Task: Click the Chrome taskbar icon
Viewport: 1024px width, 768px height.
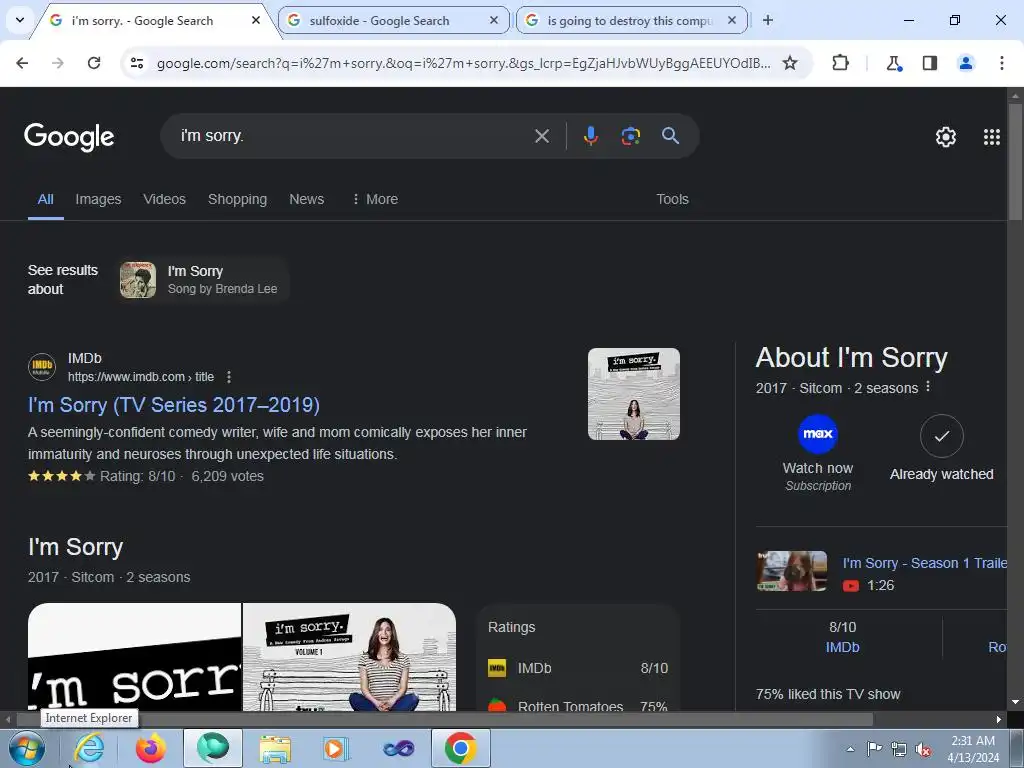Action: [x=460, y=748]
